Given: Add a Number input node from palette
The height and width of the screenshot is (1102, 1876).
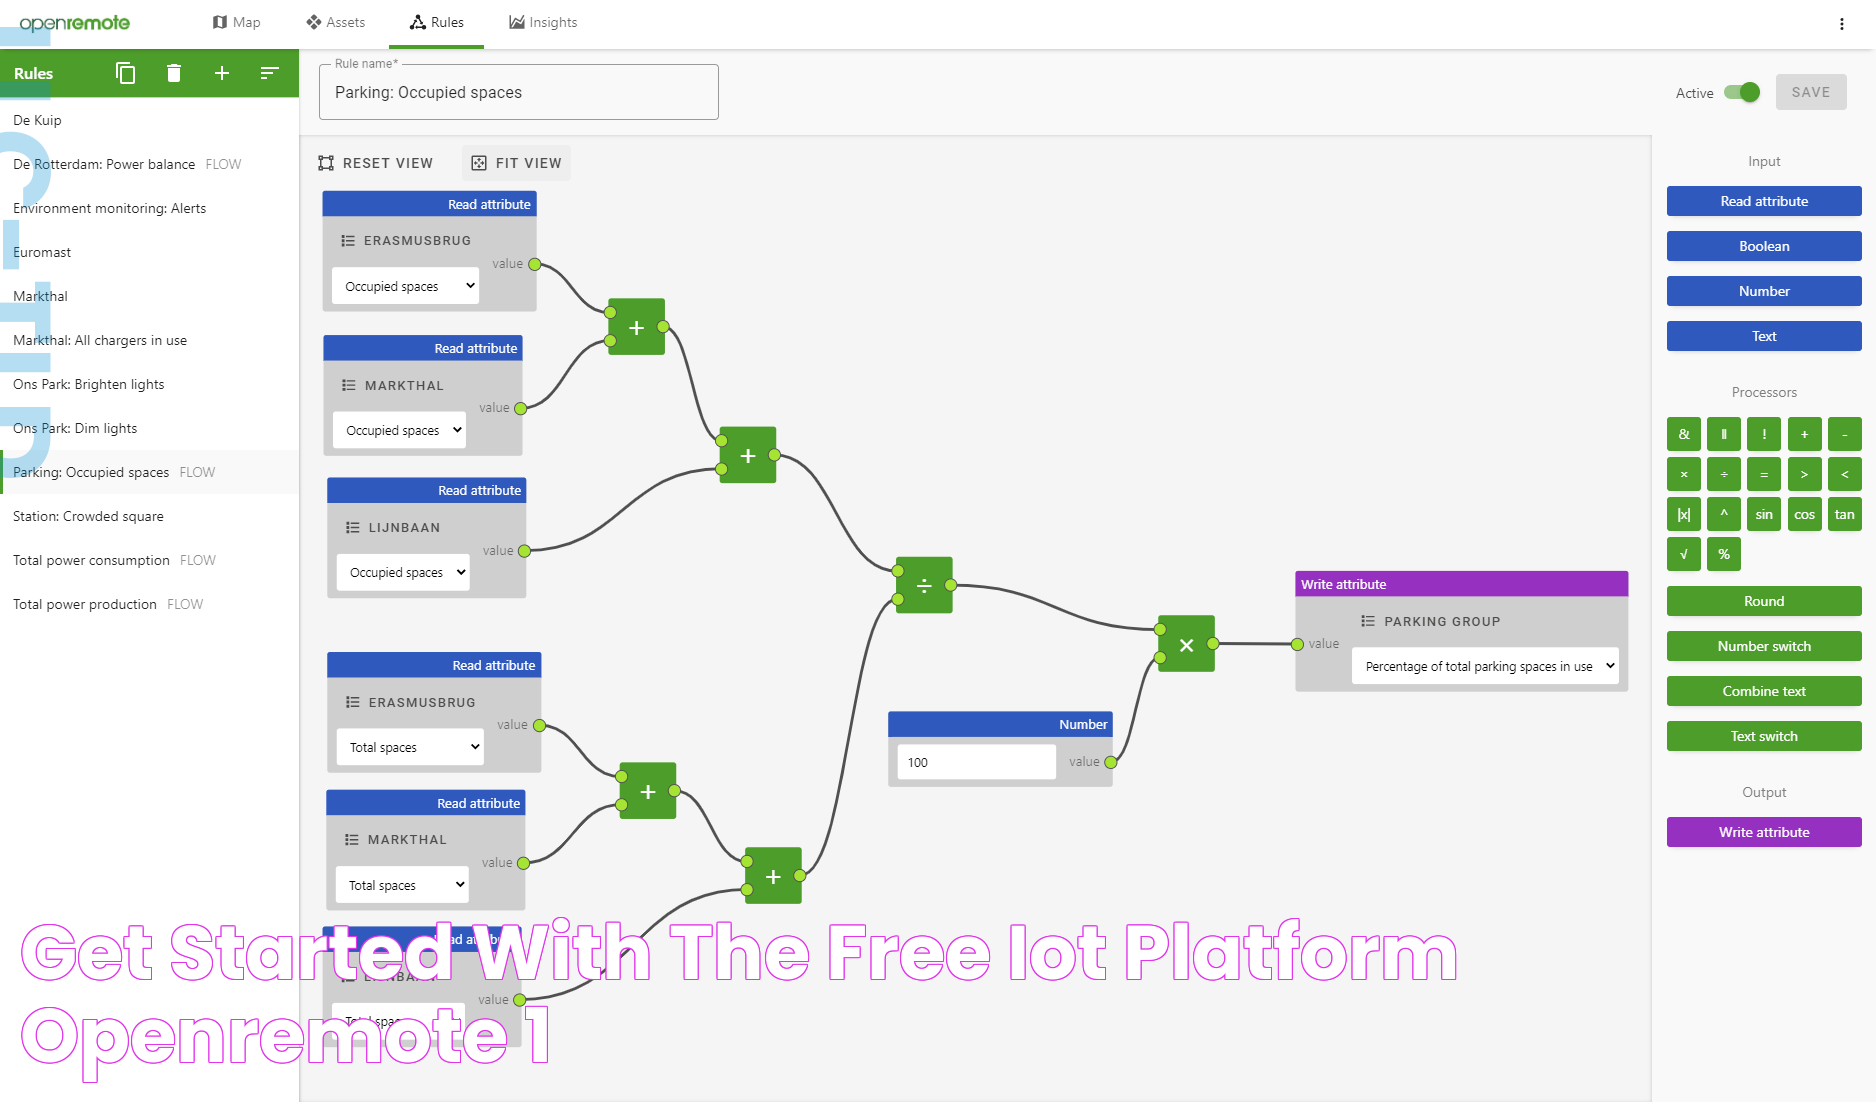Looking at the screenshot, I should click(1764, 291).
